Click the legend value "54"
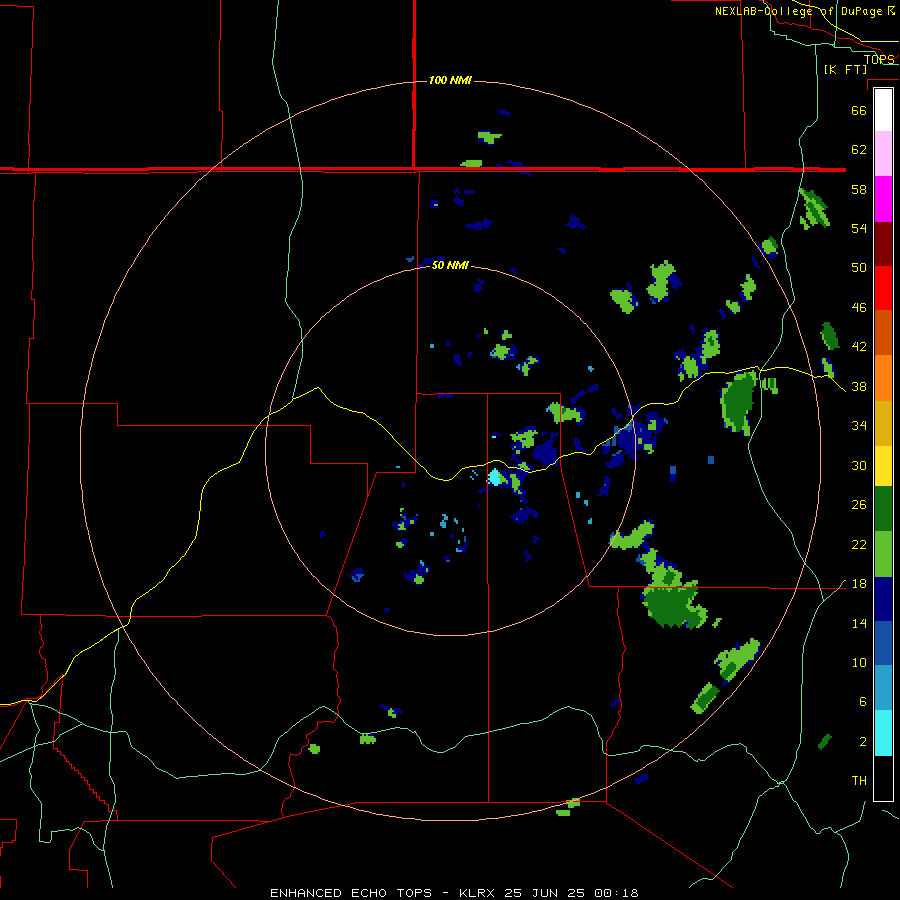900x900 pixels. 859,228
